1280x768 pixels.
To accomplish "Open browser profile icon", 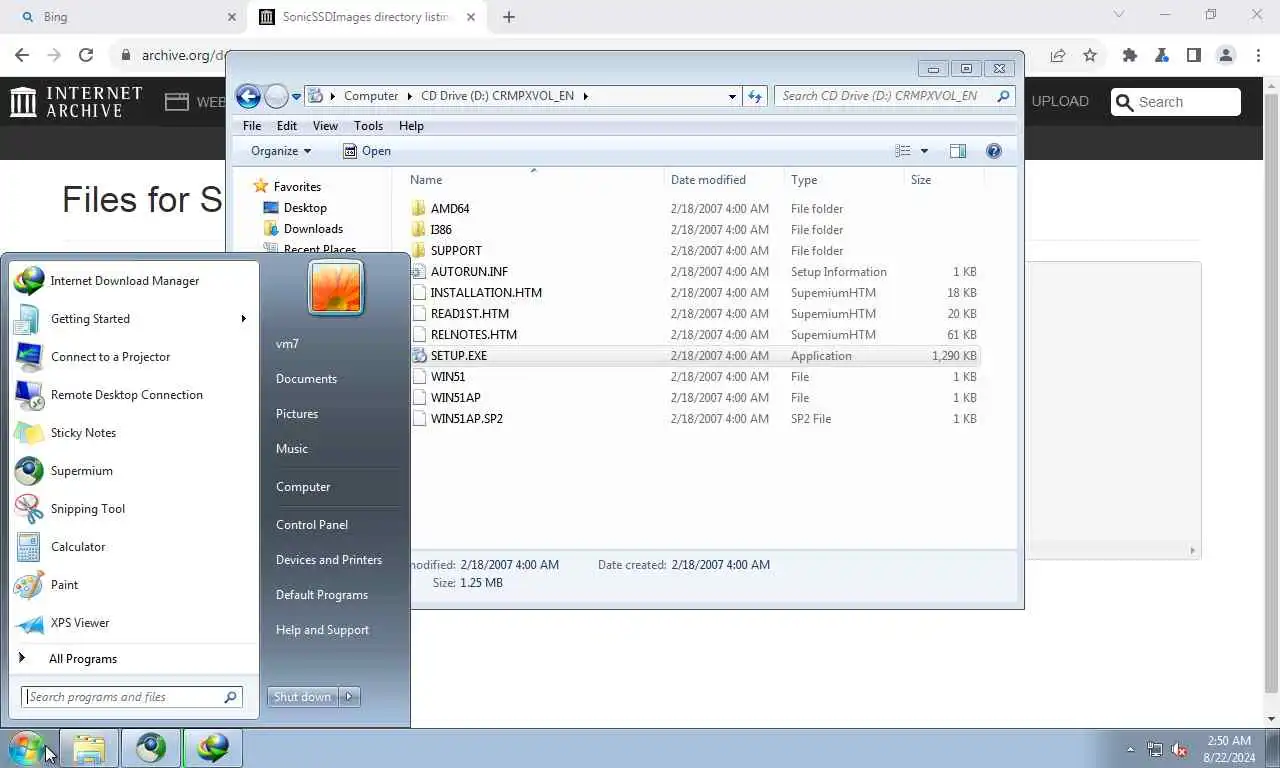I will 1226,56.
